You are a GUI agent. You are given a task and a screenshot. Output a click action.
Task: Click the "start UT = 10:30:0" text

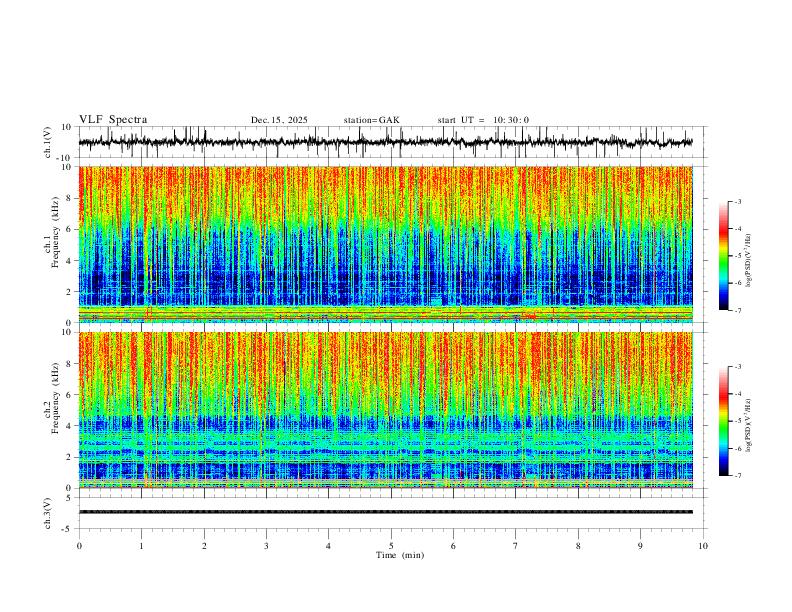tap(483, 120)
